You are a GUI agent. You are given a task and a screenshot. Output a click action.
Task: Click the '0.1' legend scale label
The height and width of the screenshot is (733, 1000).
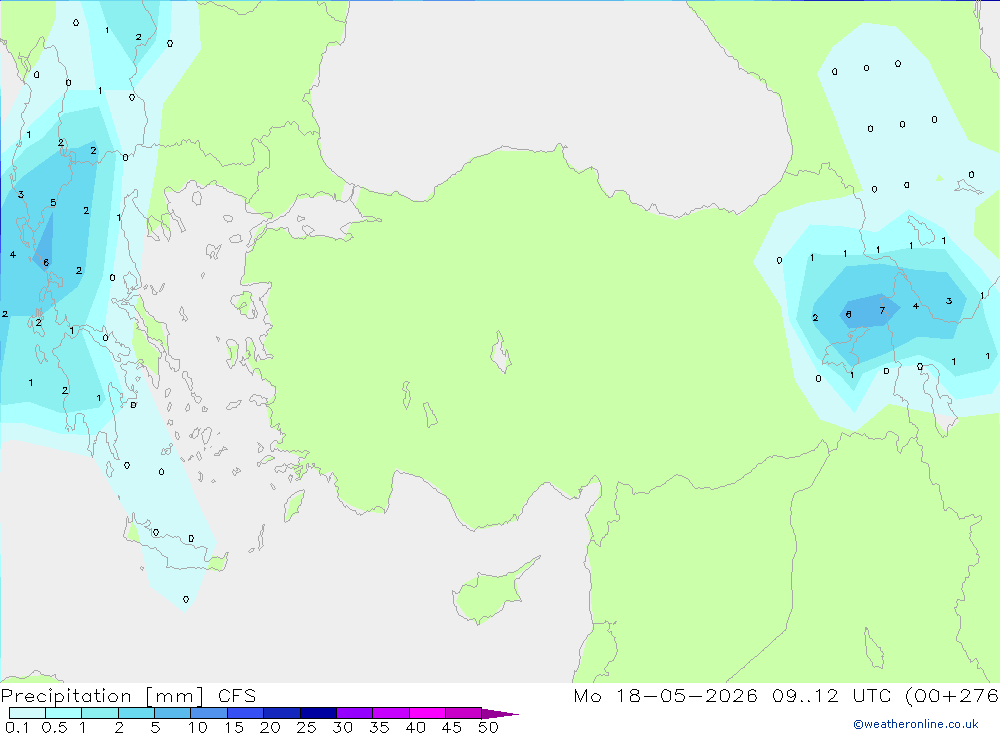[x=17, y=727]
